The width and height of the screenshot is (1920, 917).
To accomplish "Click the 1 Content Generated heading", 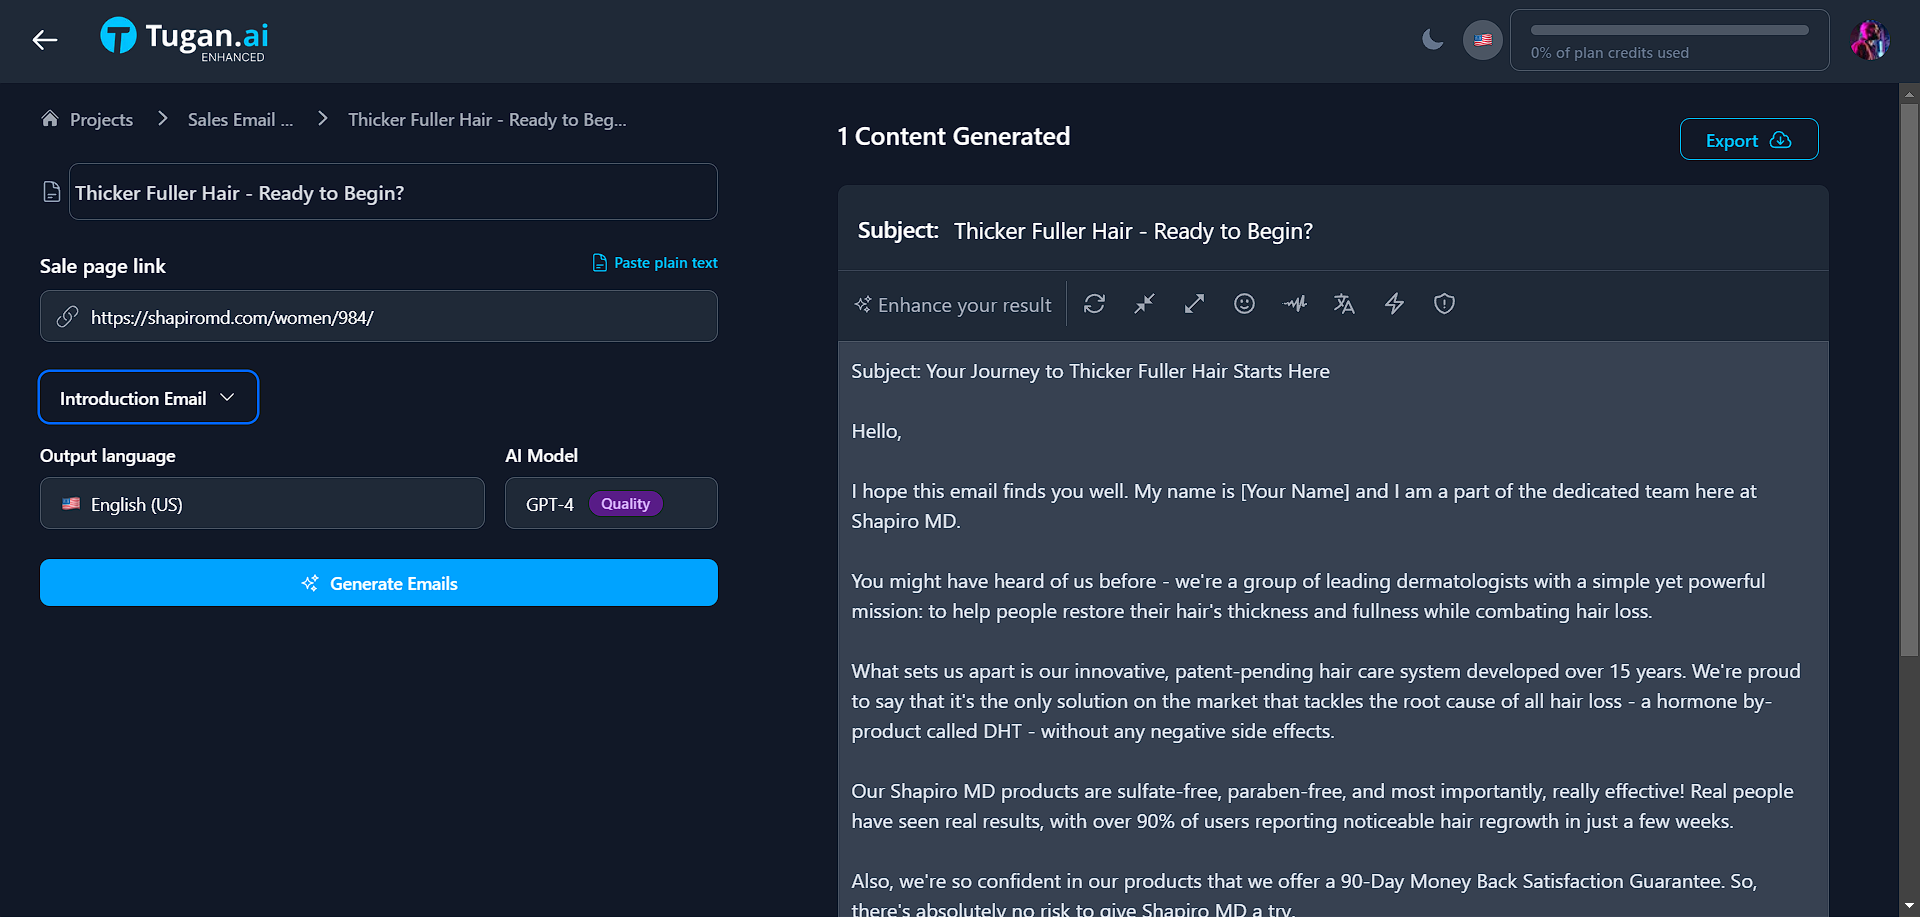I will coord(954,136).
